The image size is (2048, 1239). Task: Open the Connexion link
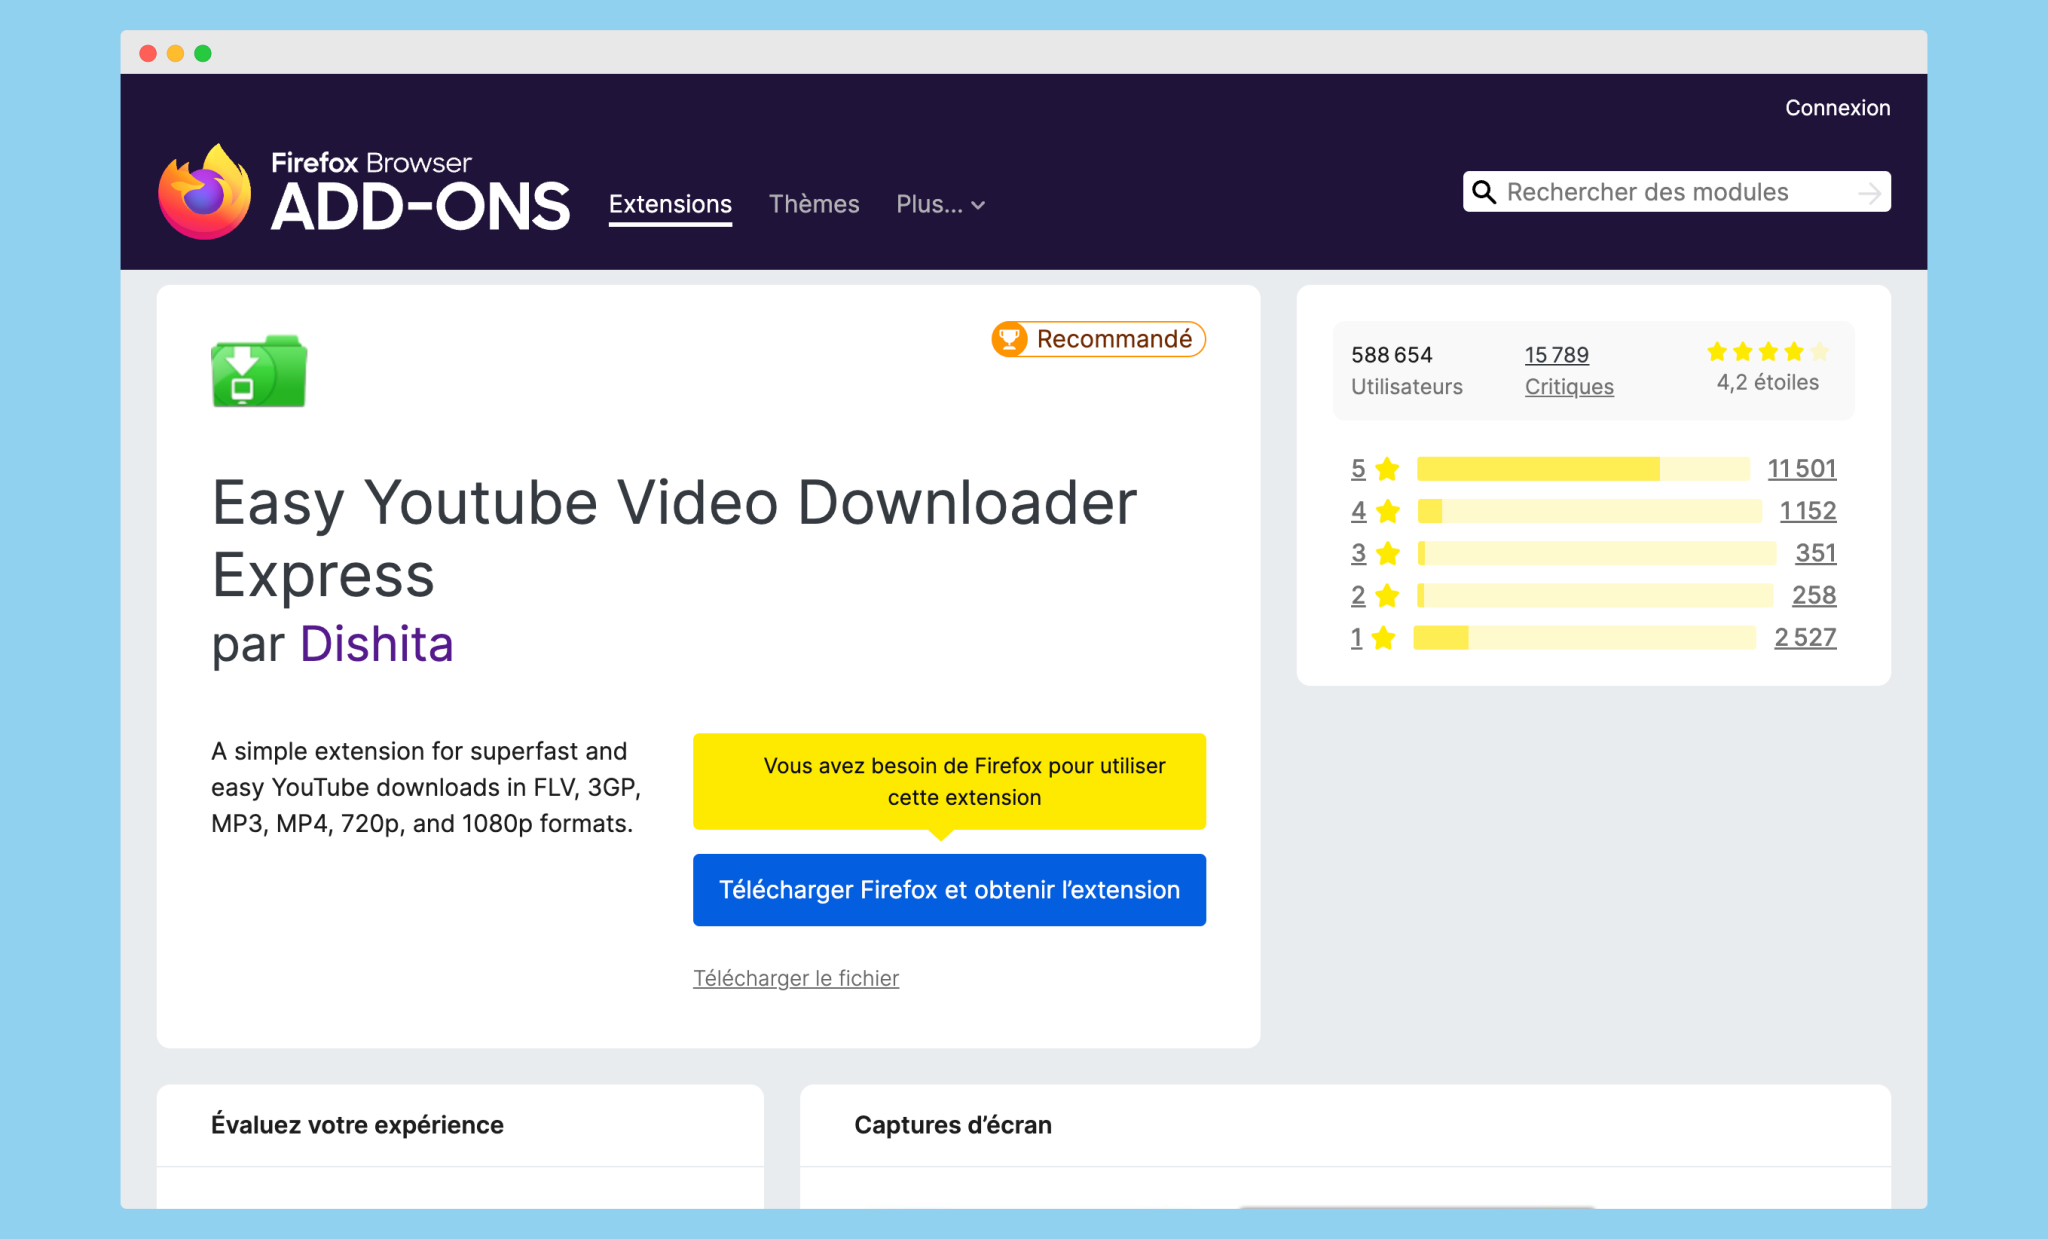(x=1837, y=107)
